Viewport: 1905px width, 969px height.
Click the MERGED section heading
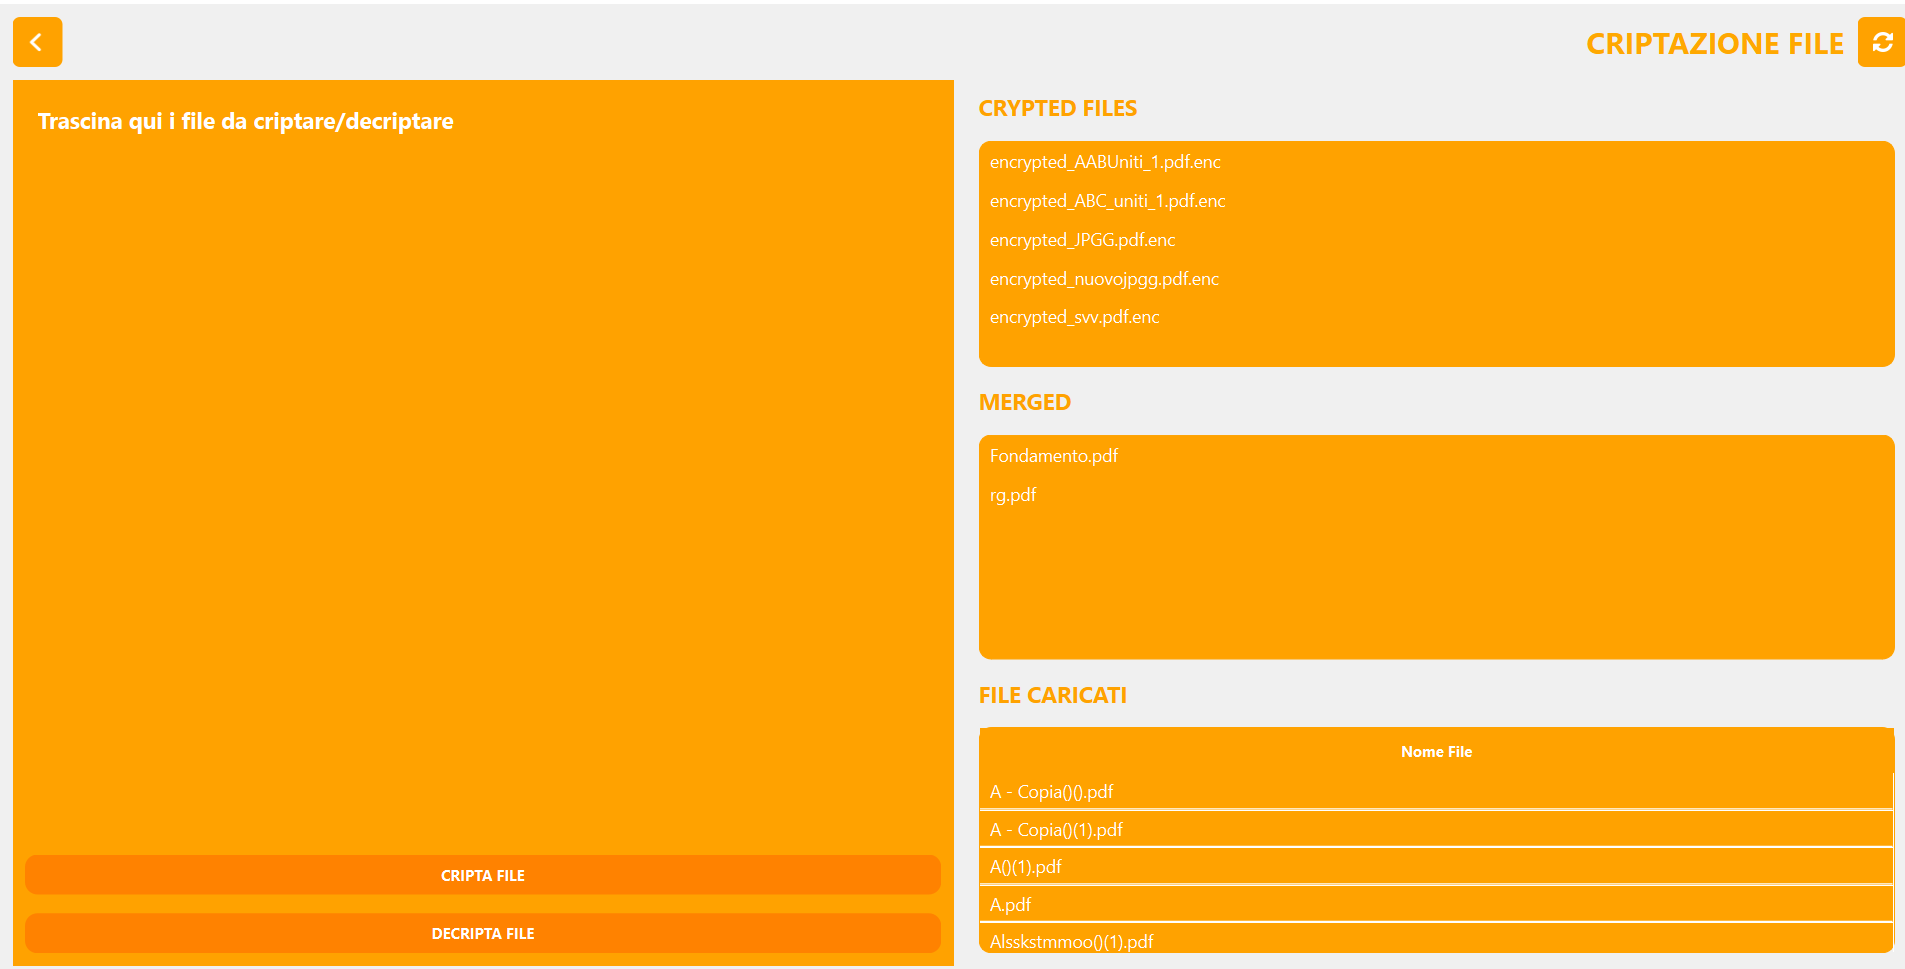click(x=1024, y=402)
